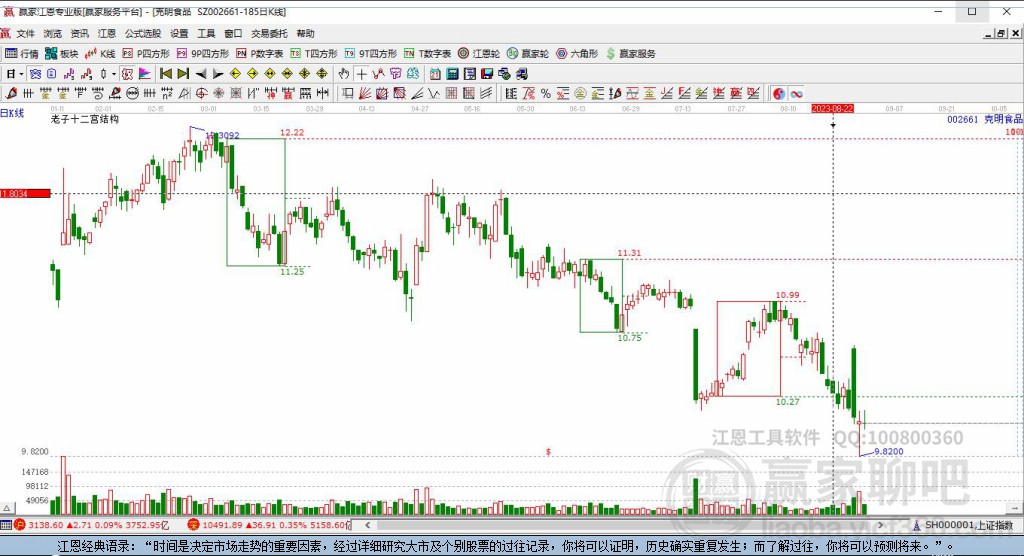This screenshot has height=556, width=1024.
Task: Jump to first bar icon
Action: tap(166, 74)
